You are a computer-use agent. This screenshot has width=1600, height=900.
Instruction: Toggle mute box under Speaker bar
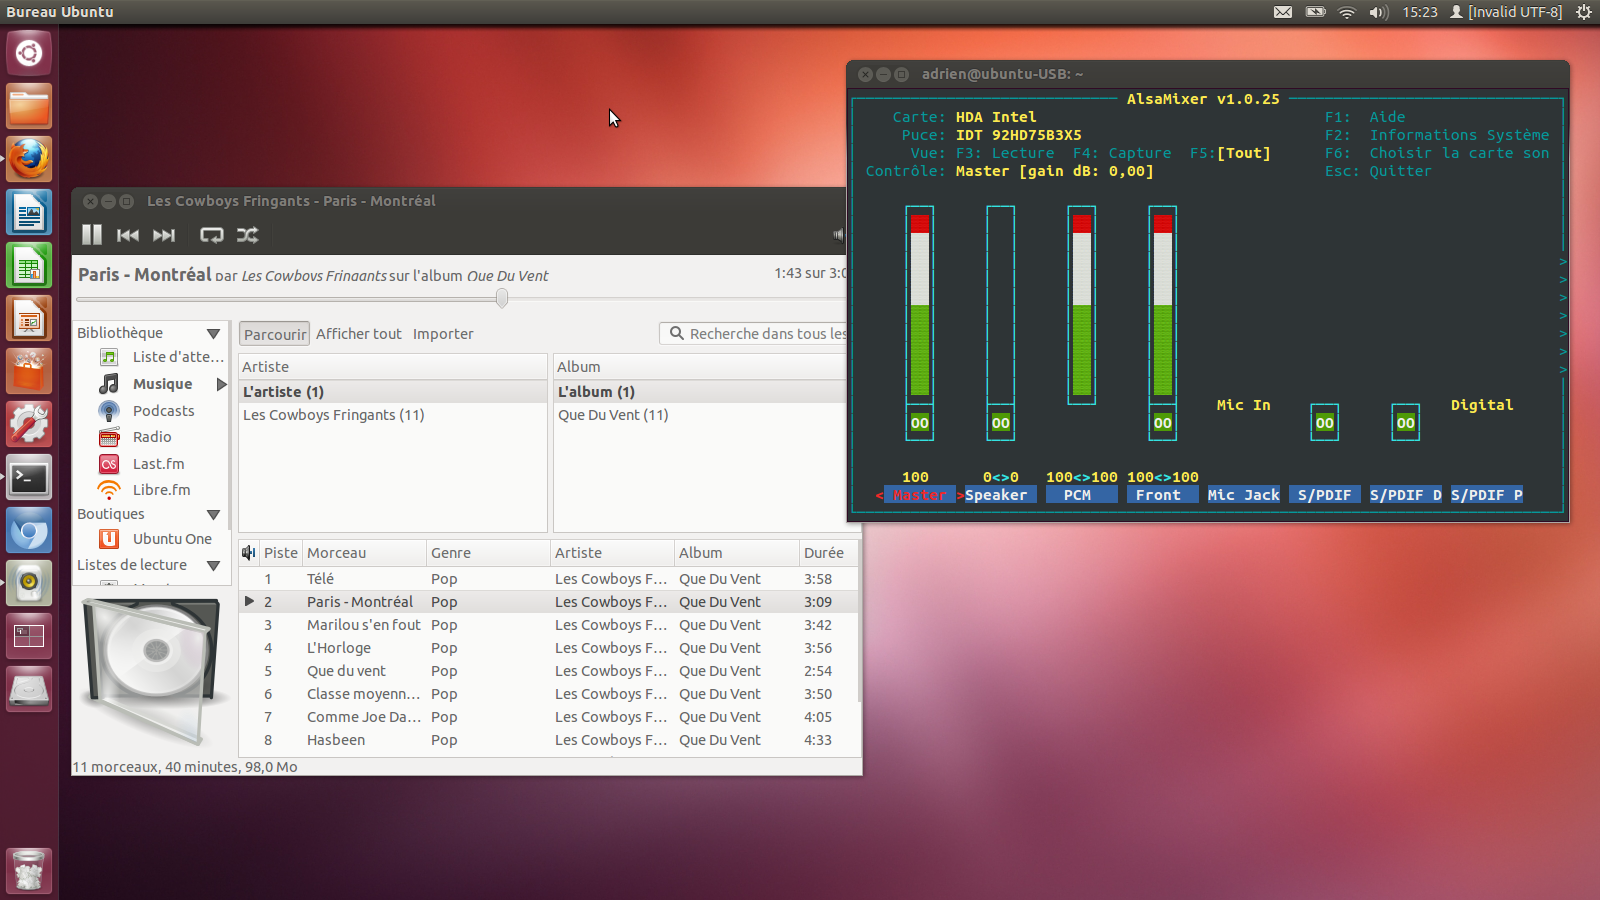click(1000, 423)
